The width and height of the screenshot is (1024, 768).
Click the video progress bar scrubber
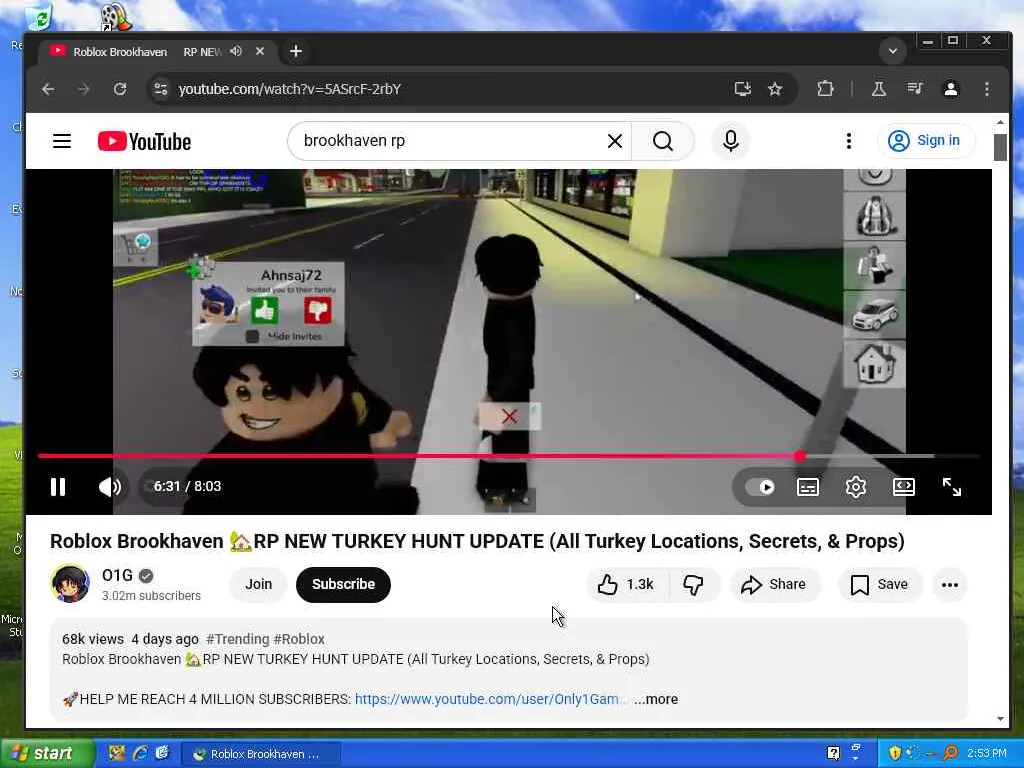coord(800,456)
